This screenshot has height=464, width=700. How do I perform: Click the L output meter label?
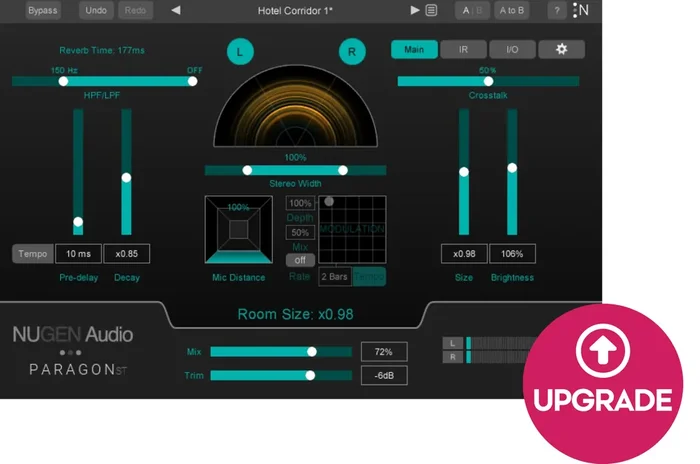[453, 343]
